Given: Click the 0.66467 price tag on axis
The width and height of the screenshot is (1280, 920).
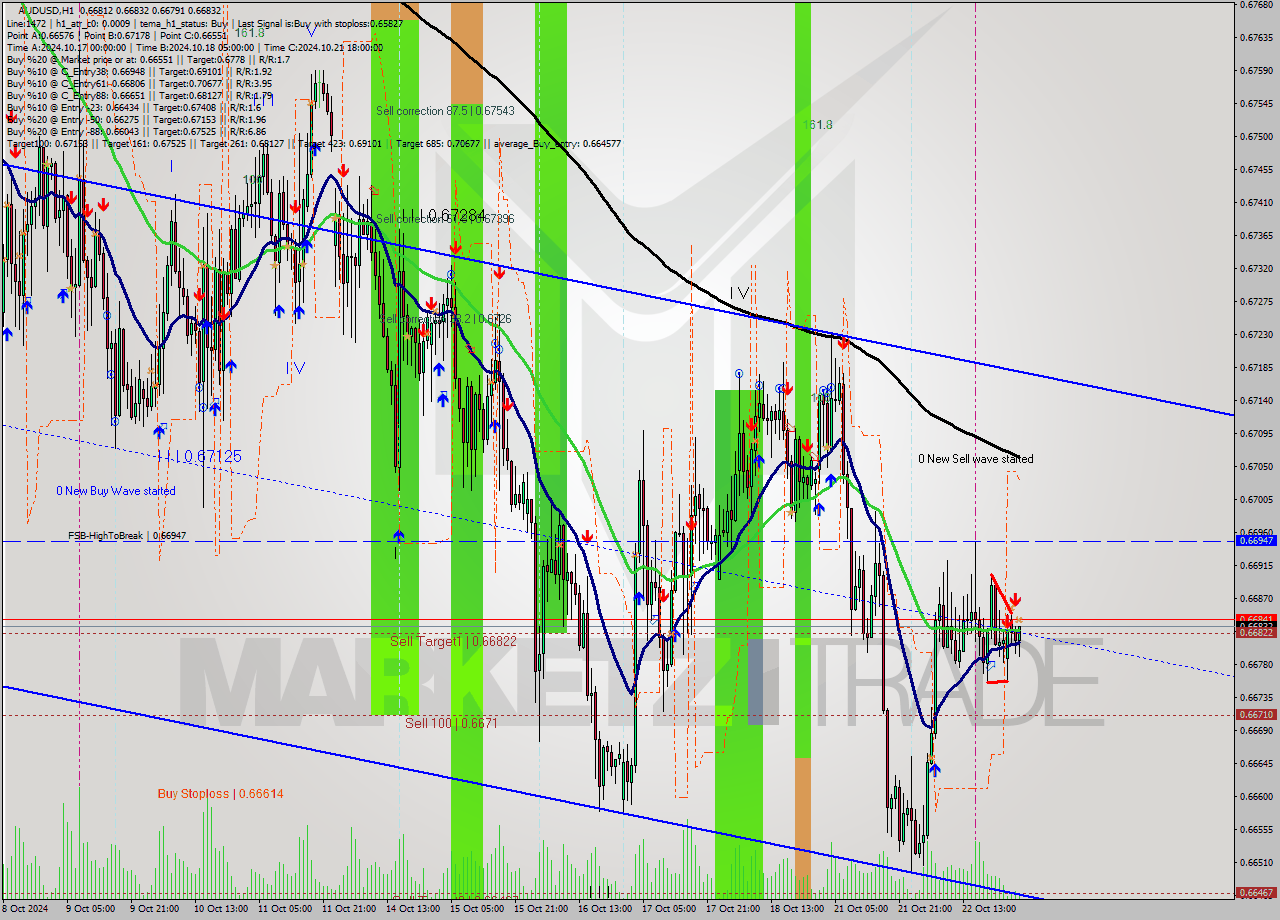Looking at the screenshot, I should pos(1256,892).
